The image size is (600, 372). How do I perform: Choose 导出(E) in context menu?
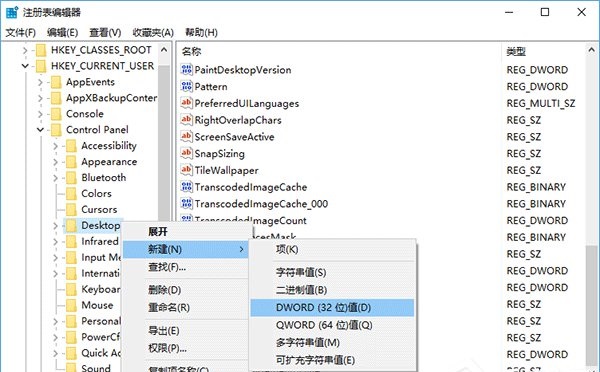tap(186, 331)
